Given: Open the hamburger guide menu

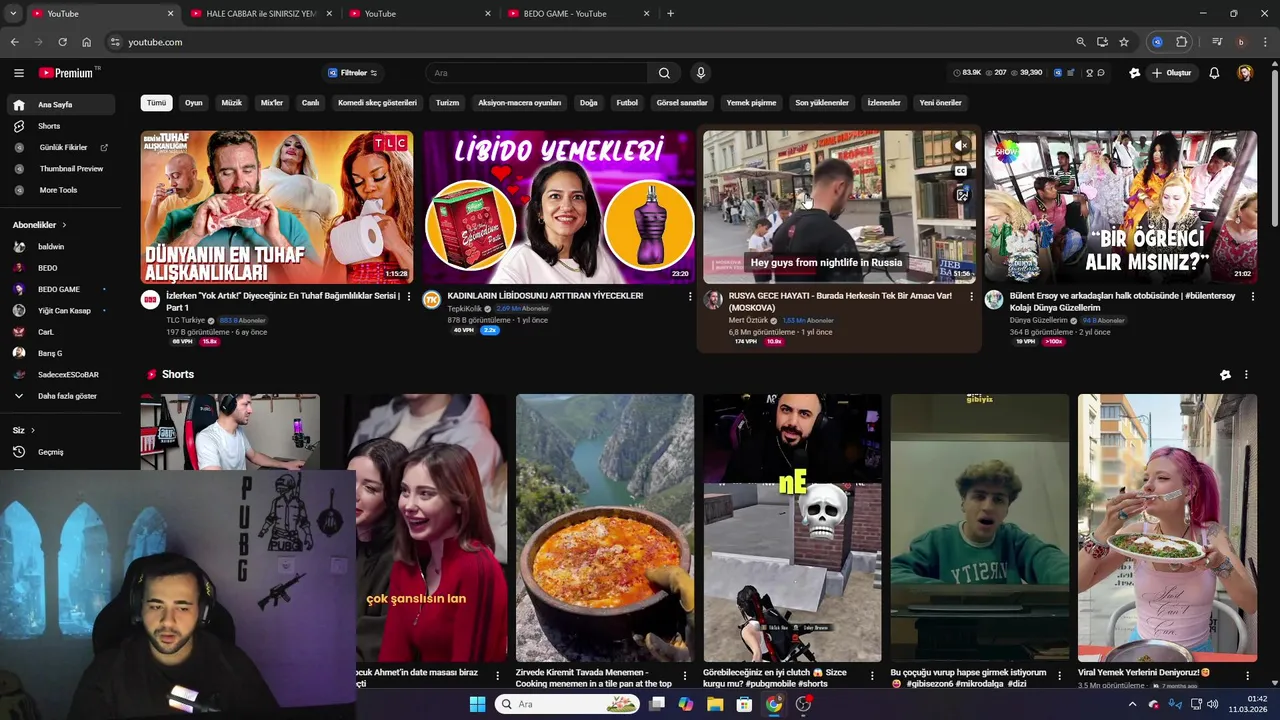Looking at the screenshot, I should pos(18,73).
